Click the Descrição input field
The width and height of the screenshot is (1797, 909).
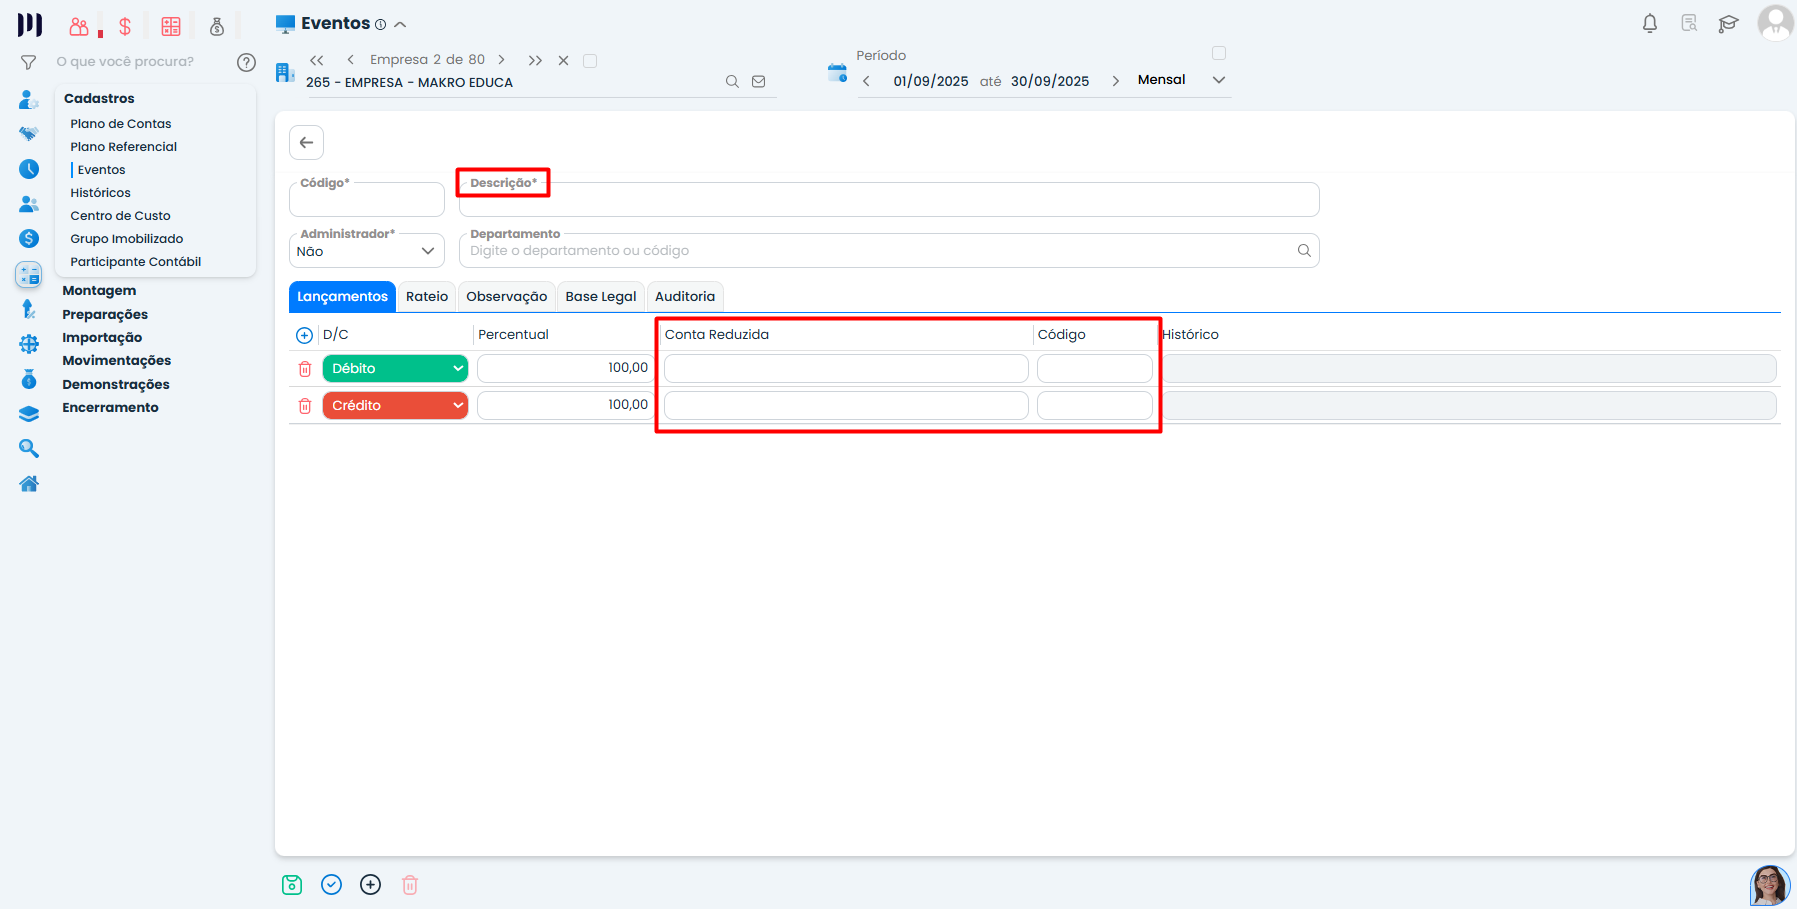pyautogui.click(x=888, y=202)
